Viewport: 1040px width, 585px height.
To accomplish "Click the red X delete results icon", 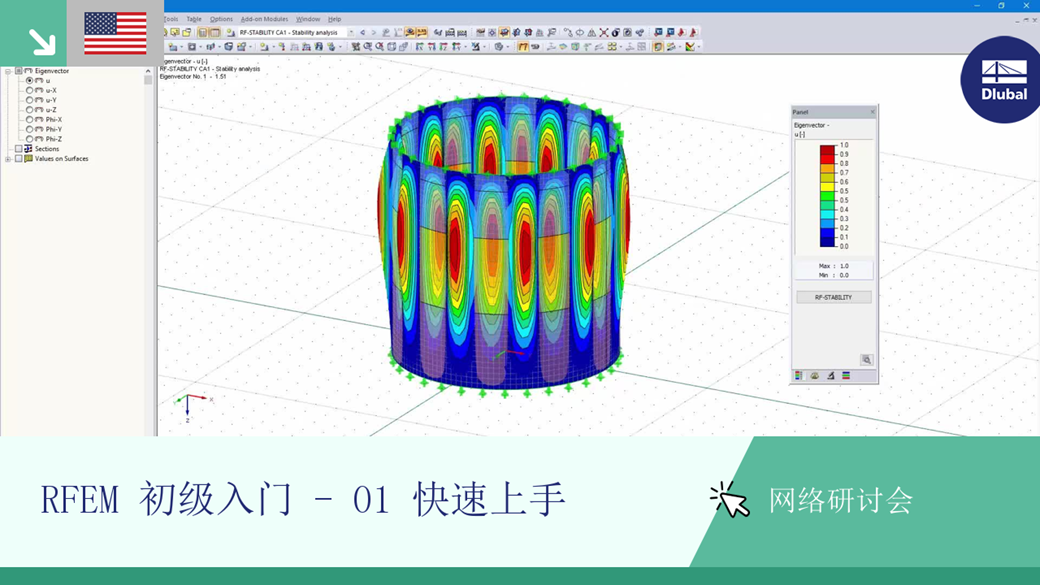I will tap(604, 32).
